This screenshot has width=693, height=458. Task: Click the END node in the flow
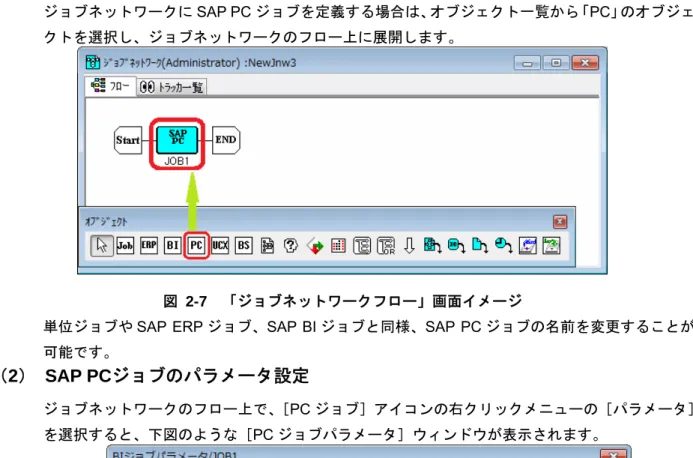226,140
